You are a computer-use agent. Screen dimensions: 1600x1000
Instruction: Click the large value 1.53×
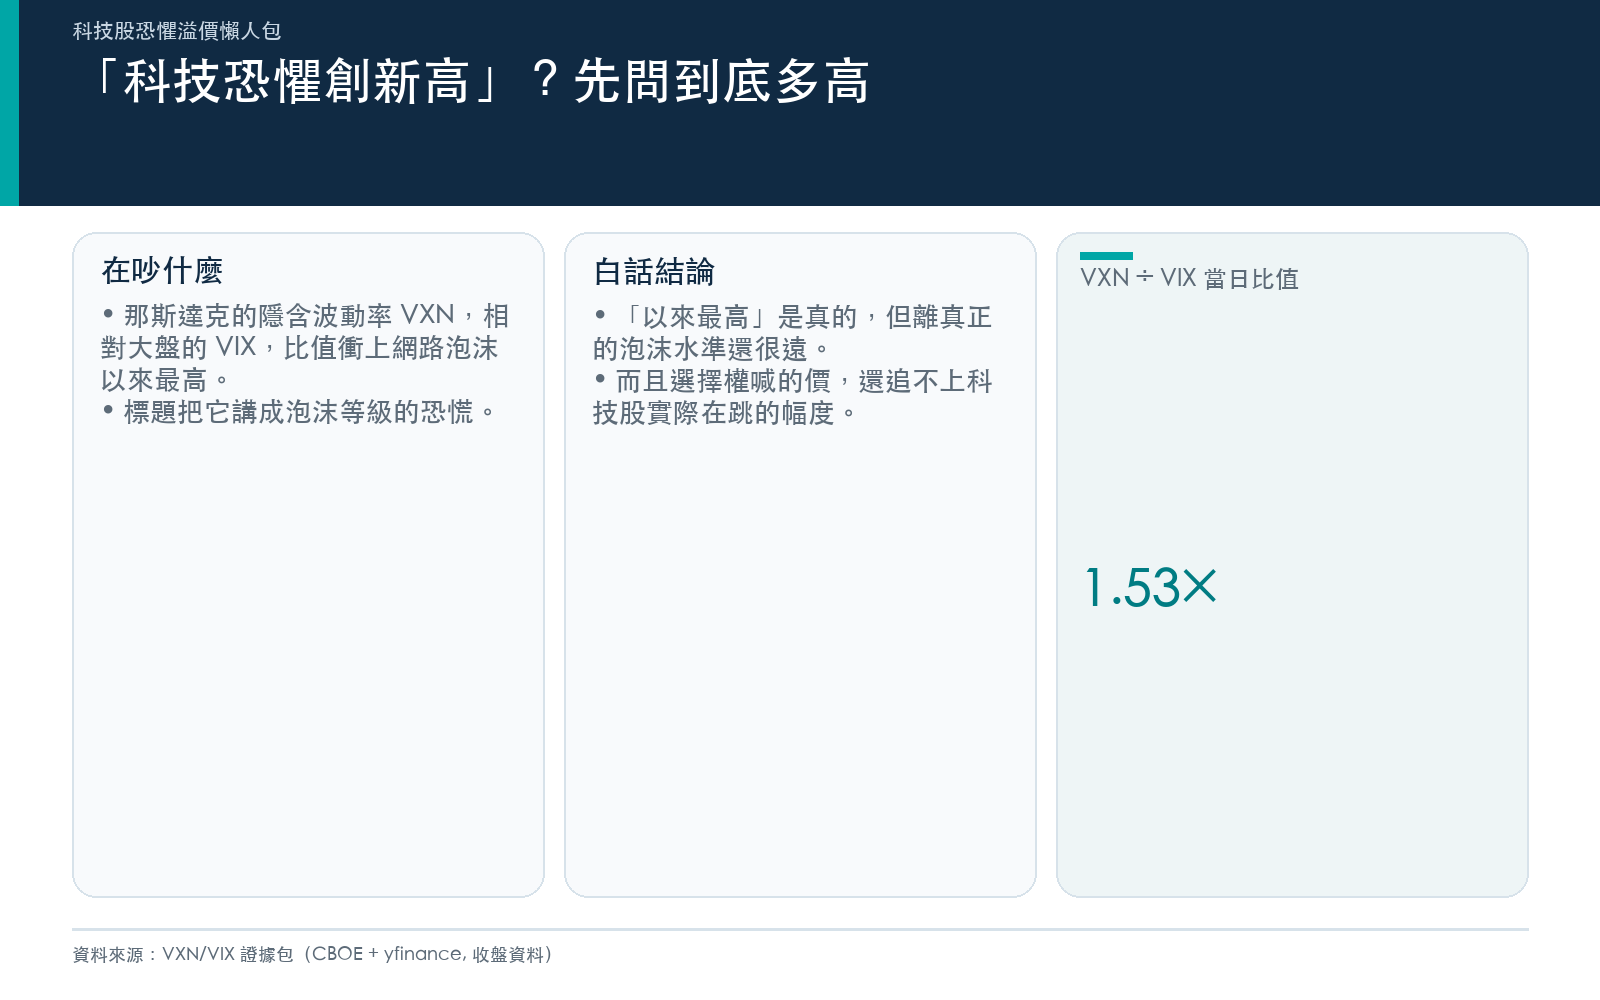click(1151, 587)
